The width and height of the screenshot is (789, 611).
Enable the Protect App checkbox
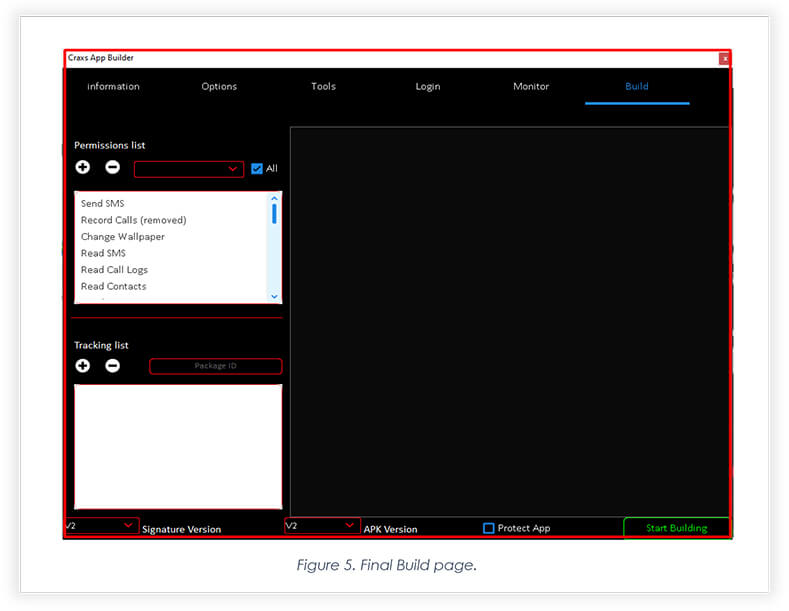[x=488, y=528]
